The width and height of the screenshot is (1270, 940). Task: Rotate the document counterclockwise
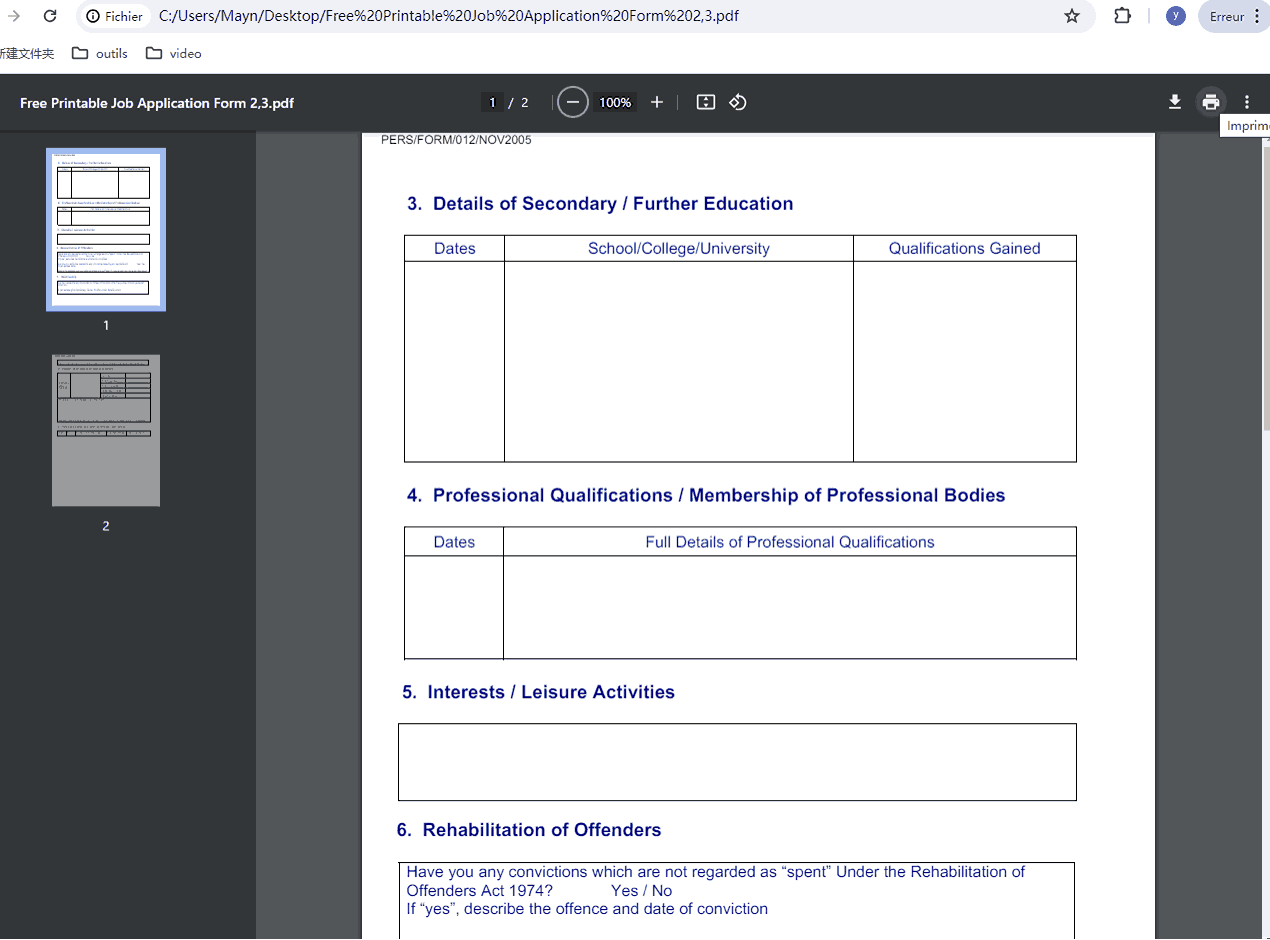738,102
